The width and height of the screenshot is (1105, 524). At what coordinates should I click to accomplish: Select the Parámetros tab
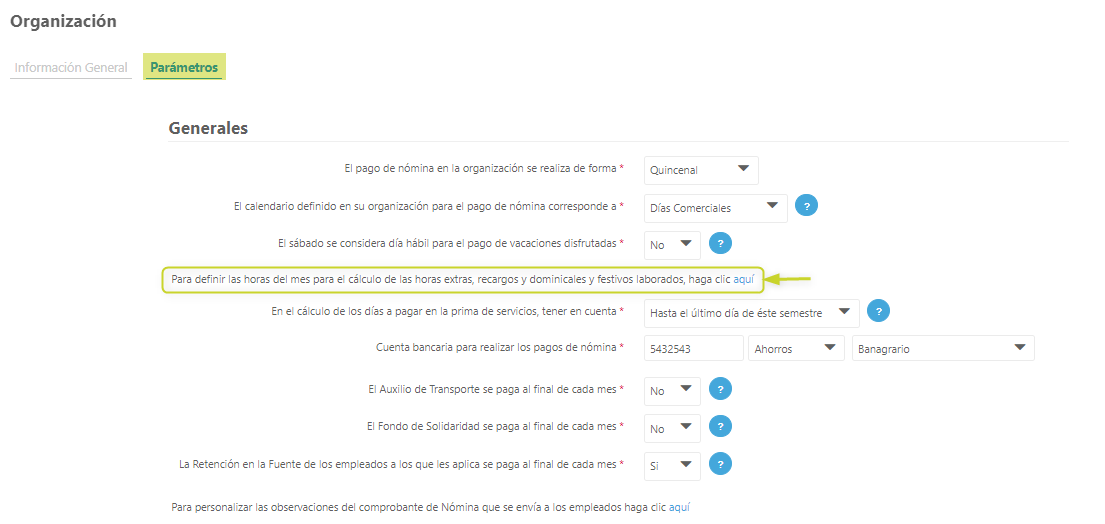(x=184, y=67)
